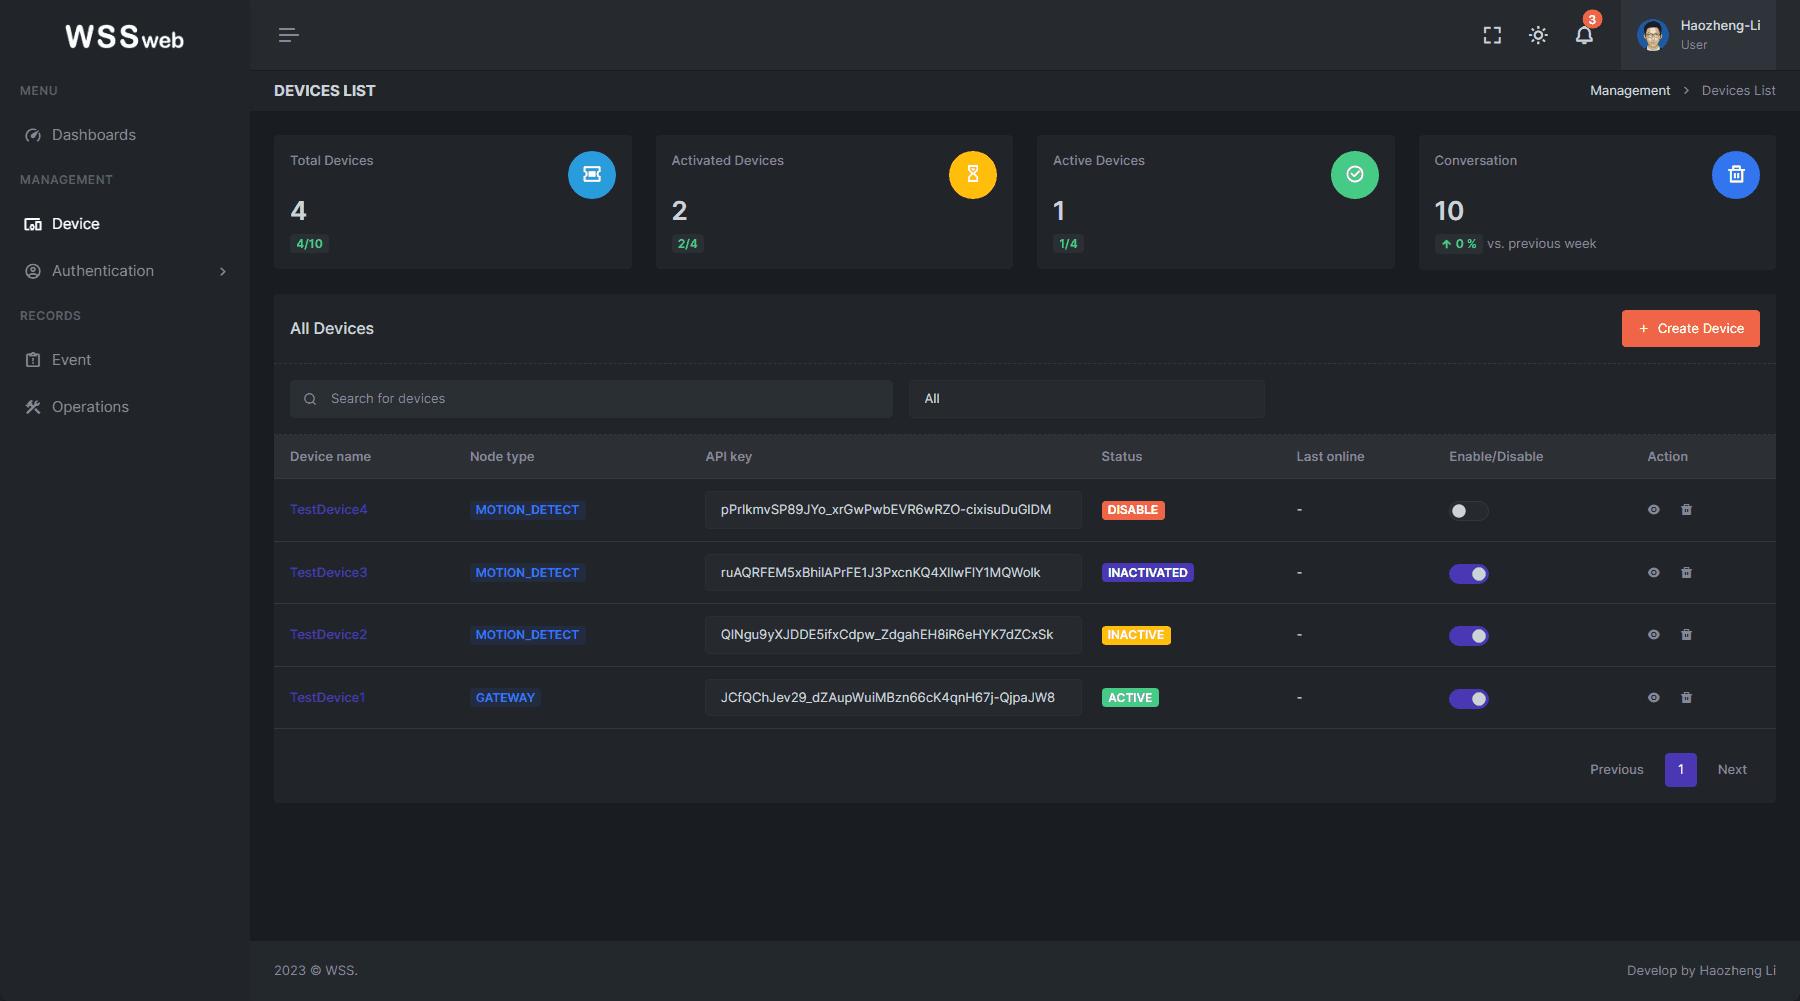
Task: Go to Next page of devices
Action: (x=1732, y=770)
